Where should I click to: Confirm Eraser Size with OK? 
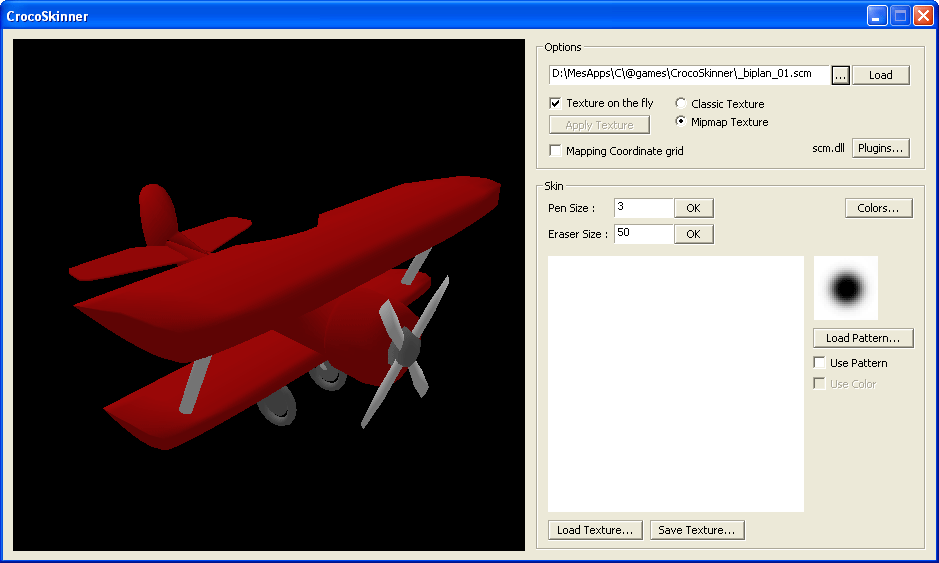[x=693, y=234]
